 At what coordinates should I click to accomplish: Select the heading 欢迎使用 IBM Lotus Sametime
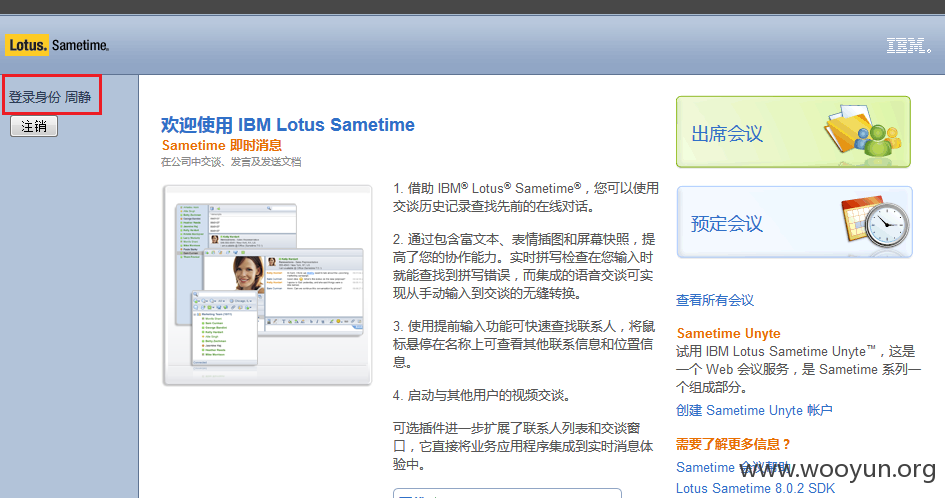pyautogui.click(x=287, y=125)
